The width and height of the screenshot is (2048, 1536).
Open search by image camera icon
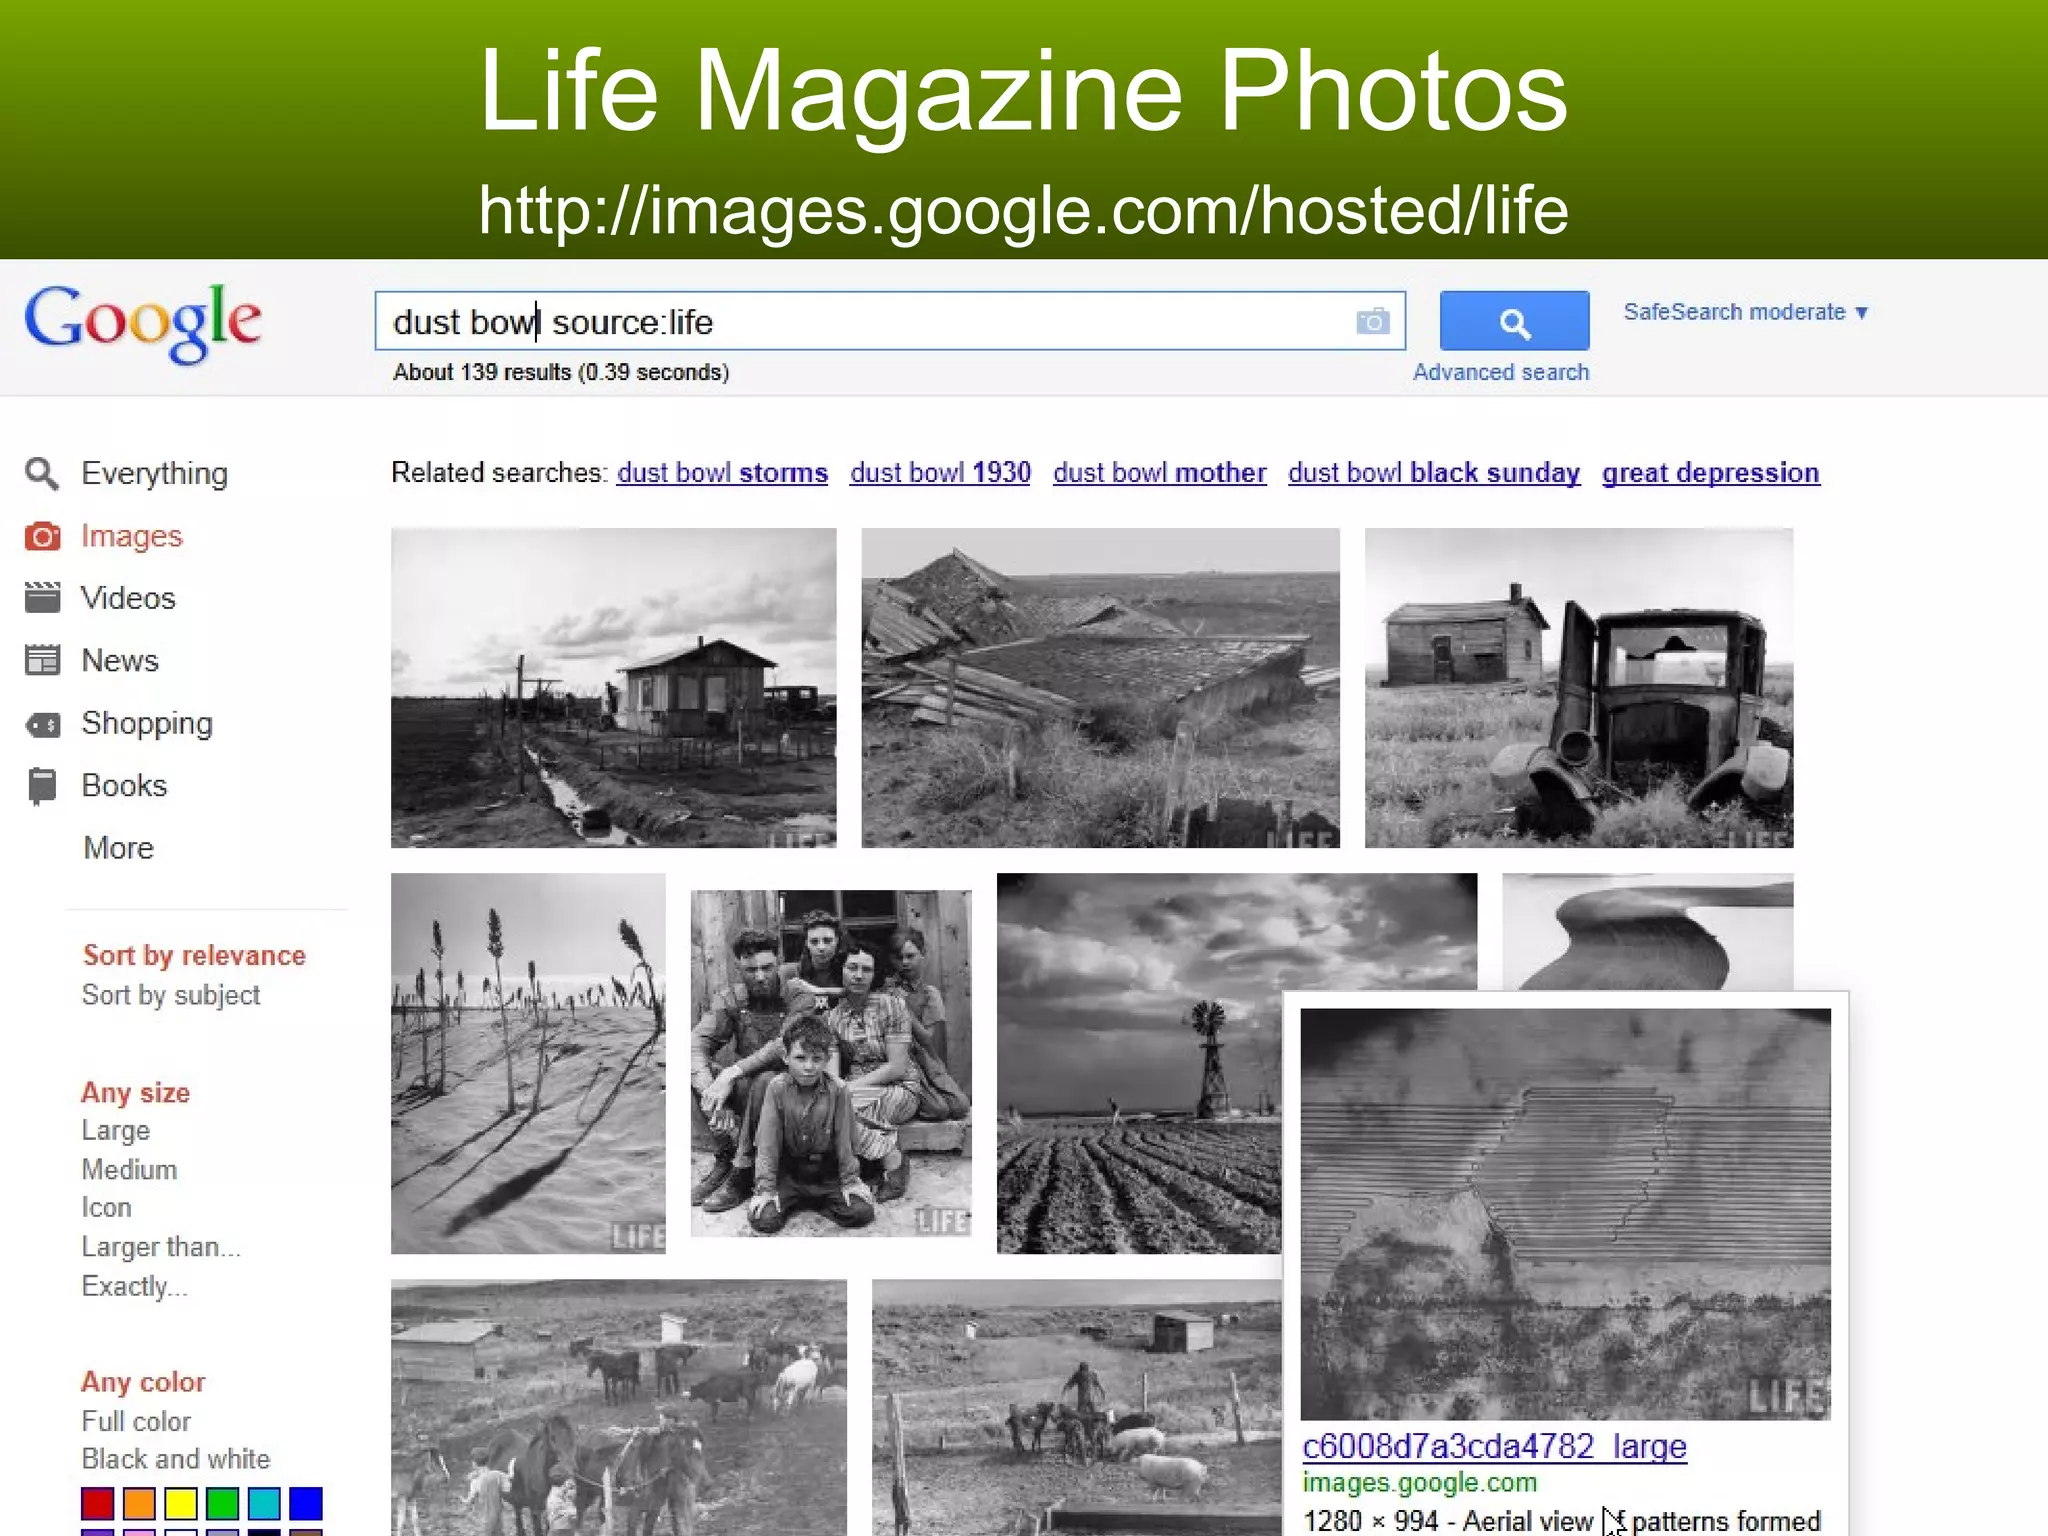click(x=1373, y=321)
